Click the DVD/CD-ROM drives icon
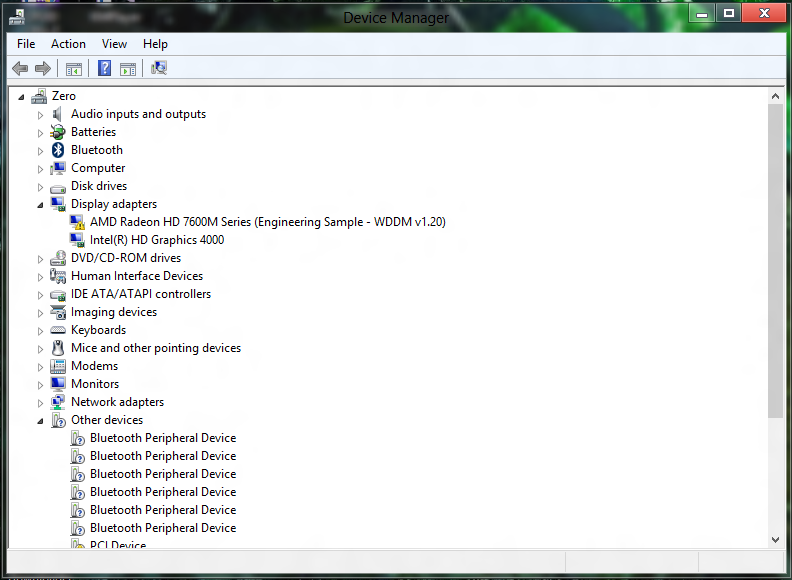Viewport: 792px width, 580px height. coord(58,258)
